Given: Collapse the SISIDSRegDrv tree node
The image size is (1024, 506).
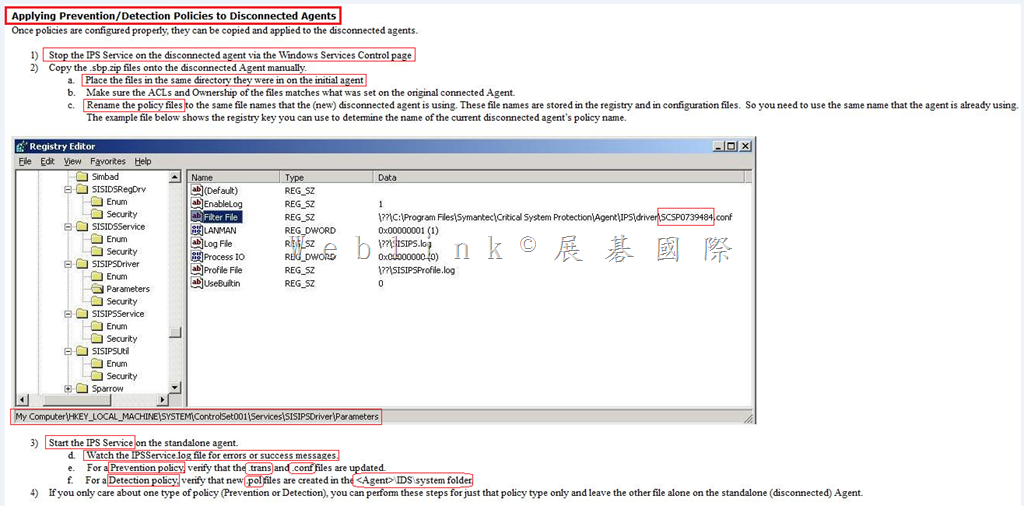Looking at the screenshot, I should 68,189.
